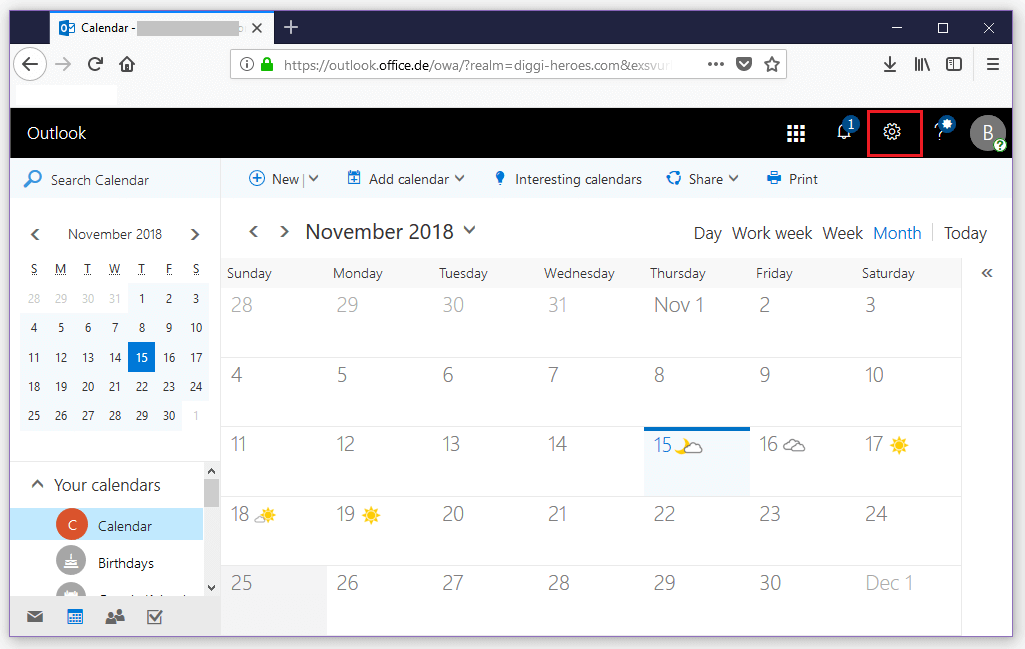Open the Firefox hamburger menu
Viewport: 1025px width, 649px height.
pyautogui.click(x=993, y=64)
